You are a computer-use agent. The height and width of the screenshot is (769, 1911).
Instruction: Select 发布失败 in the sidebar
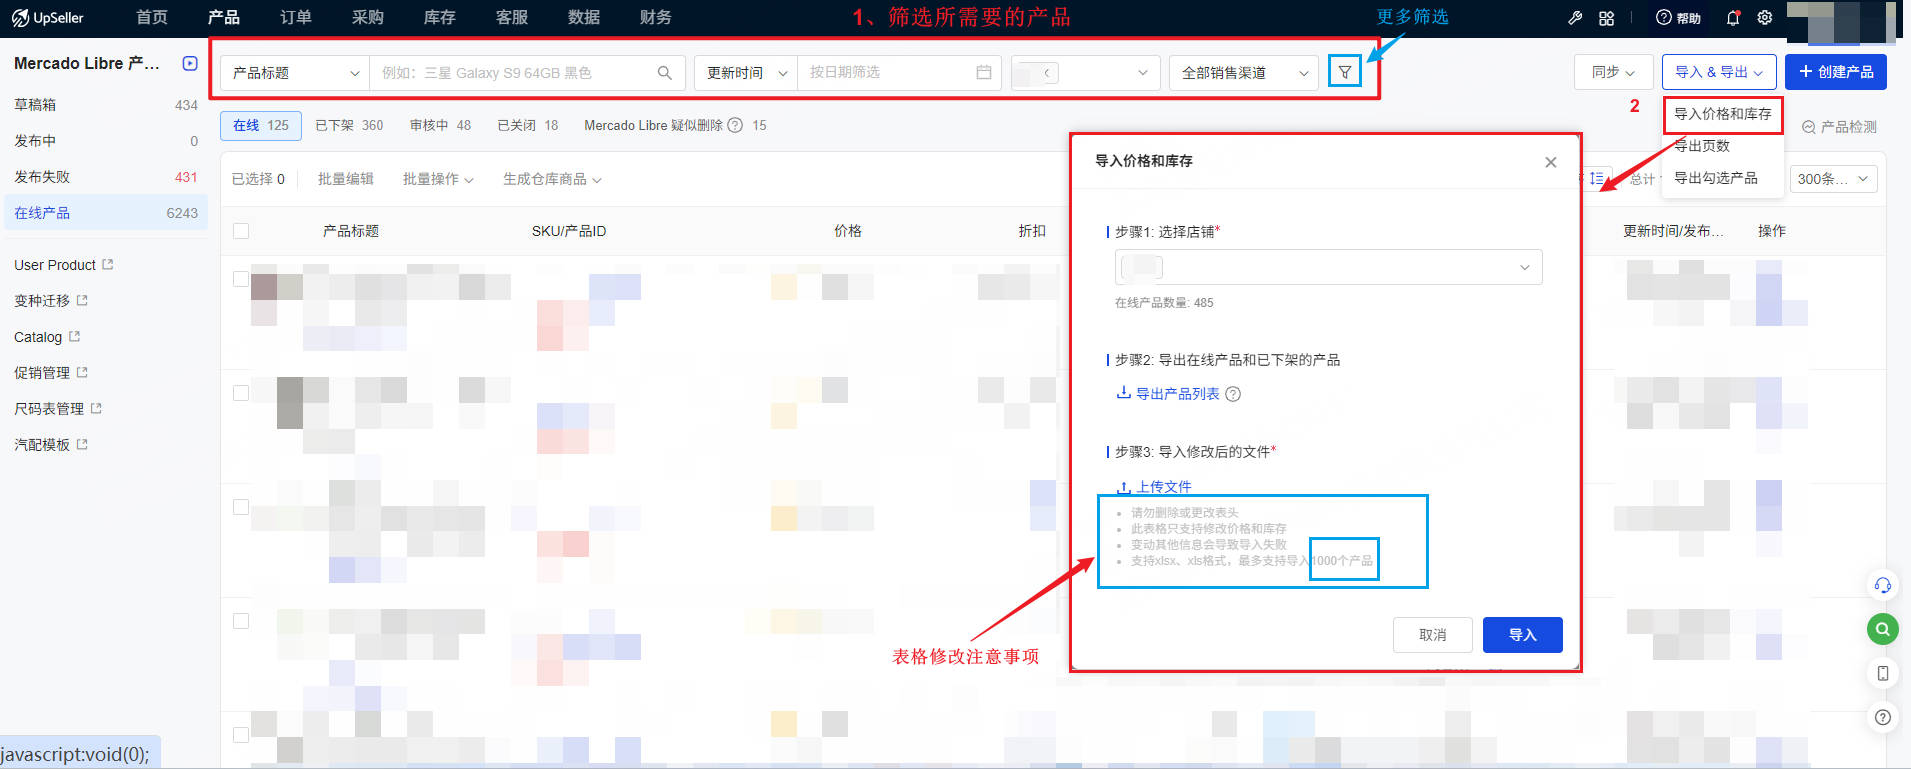(105, 177)
